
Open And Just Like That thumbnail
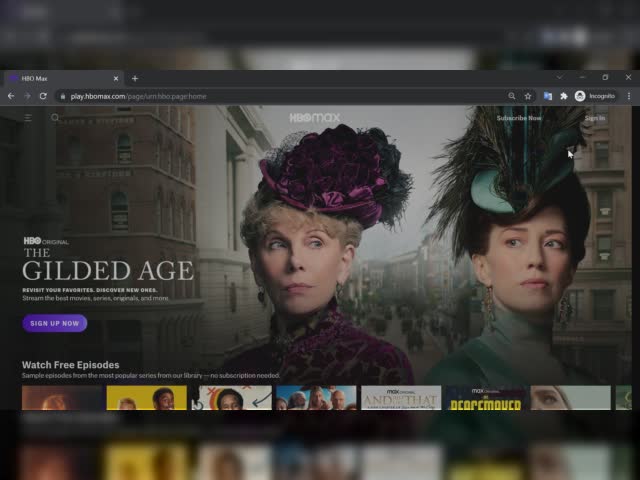(x=401, y=398)
